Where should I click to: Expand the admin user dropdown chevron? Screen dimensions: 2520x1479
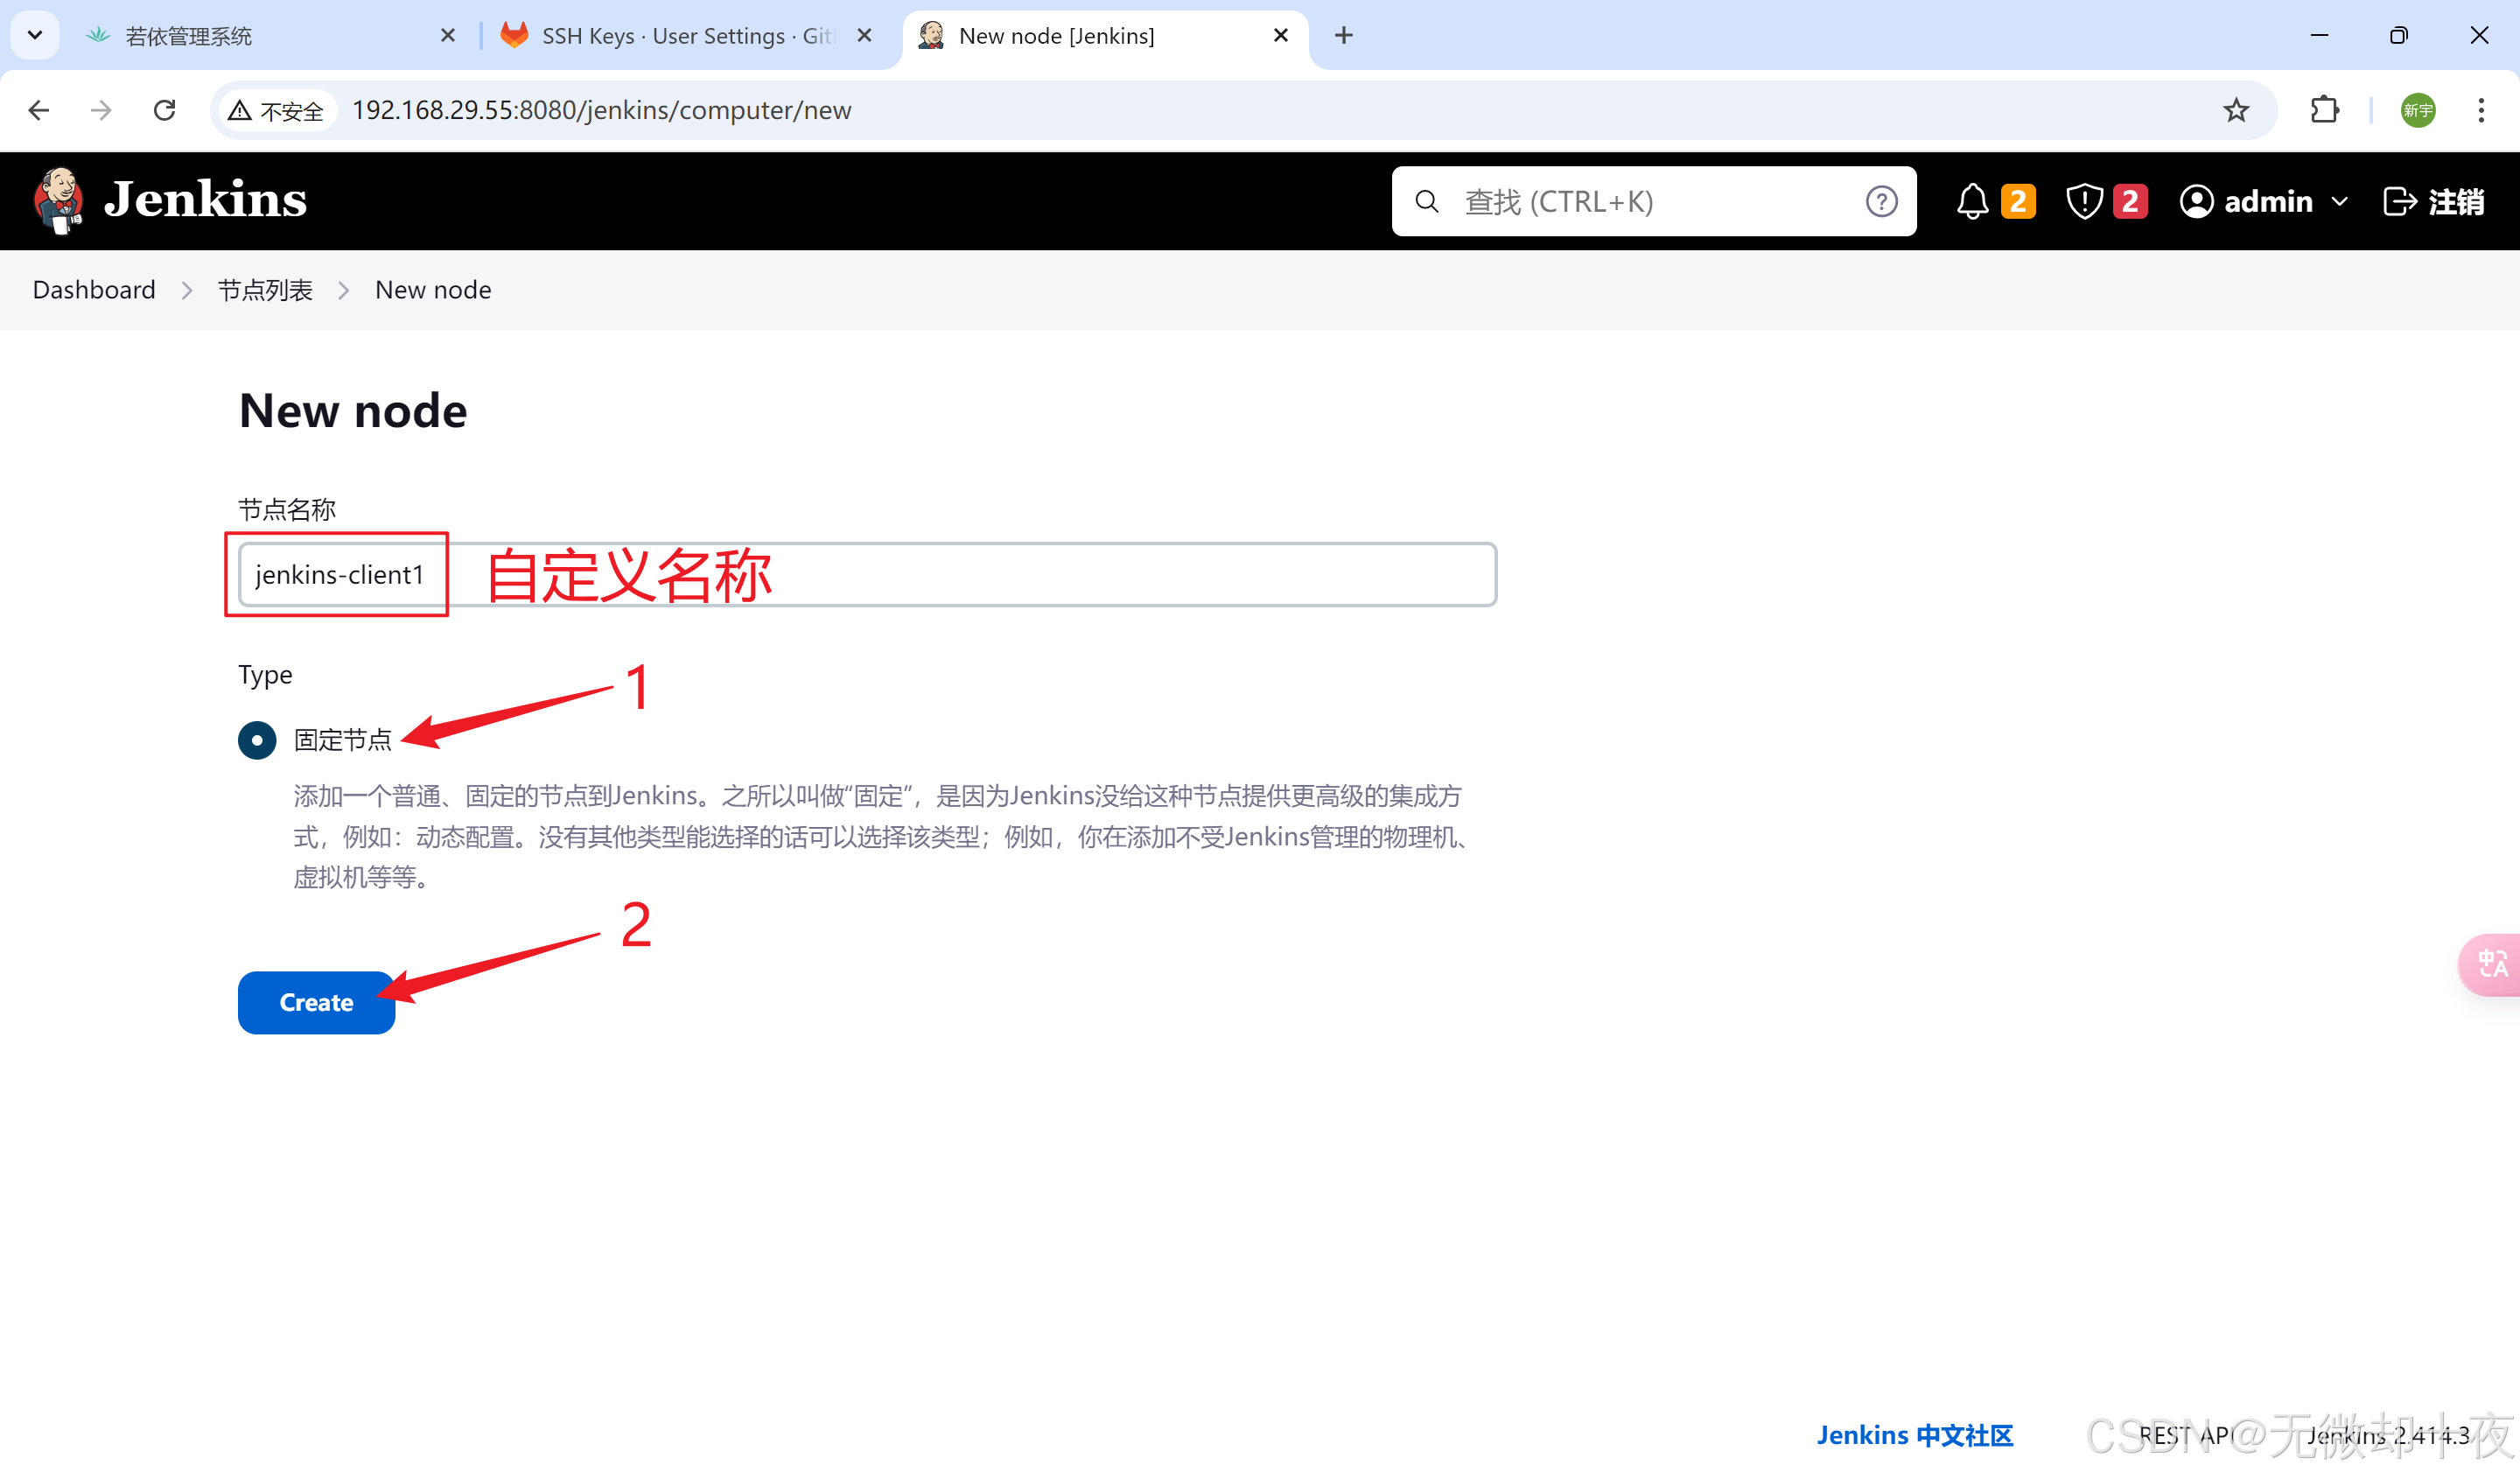[x=2340, y=201]
